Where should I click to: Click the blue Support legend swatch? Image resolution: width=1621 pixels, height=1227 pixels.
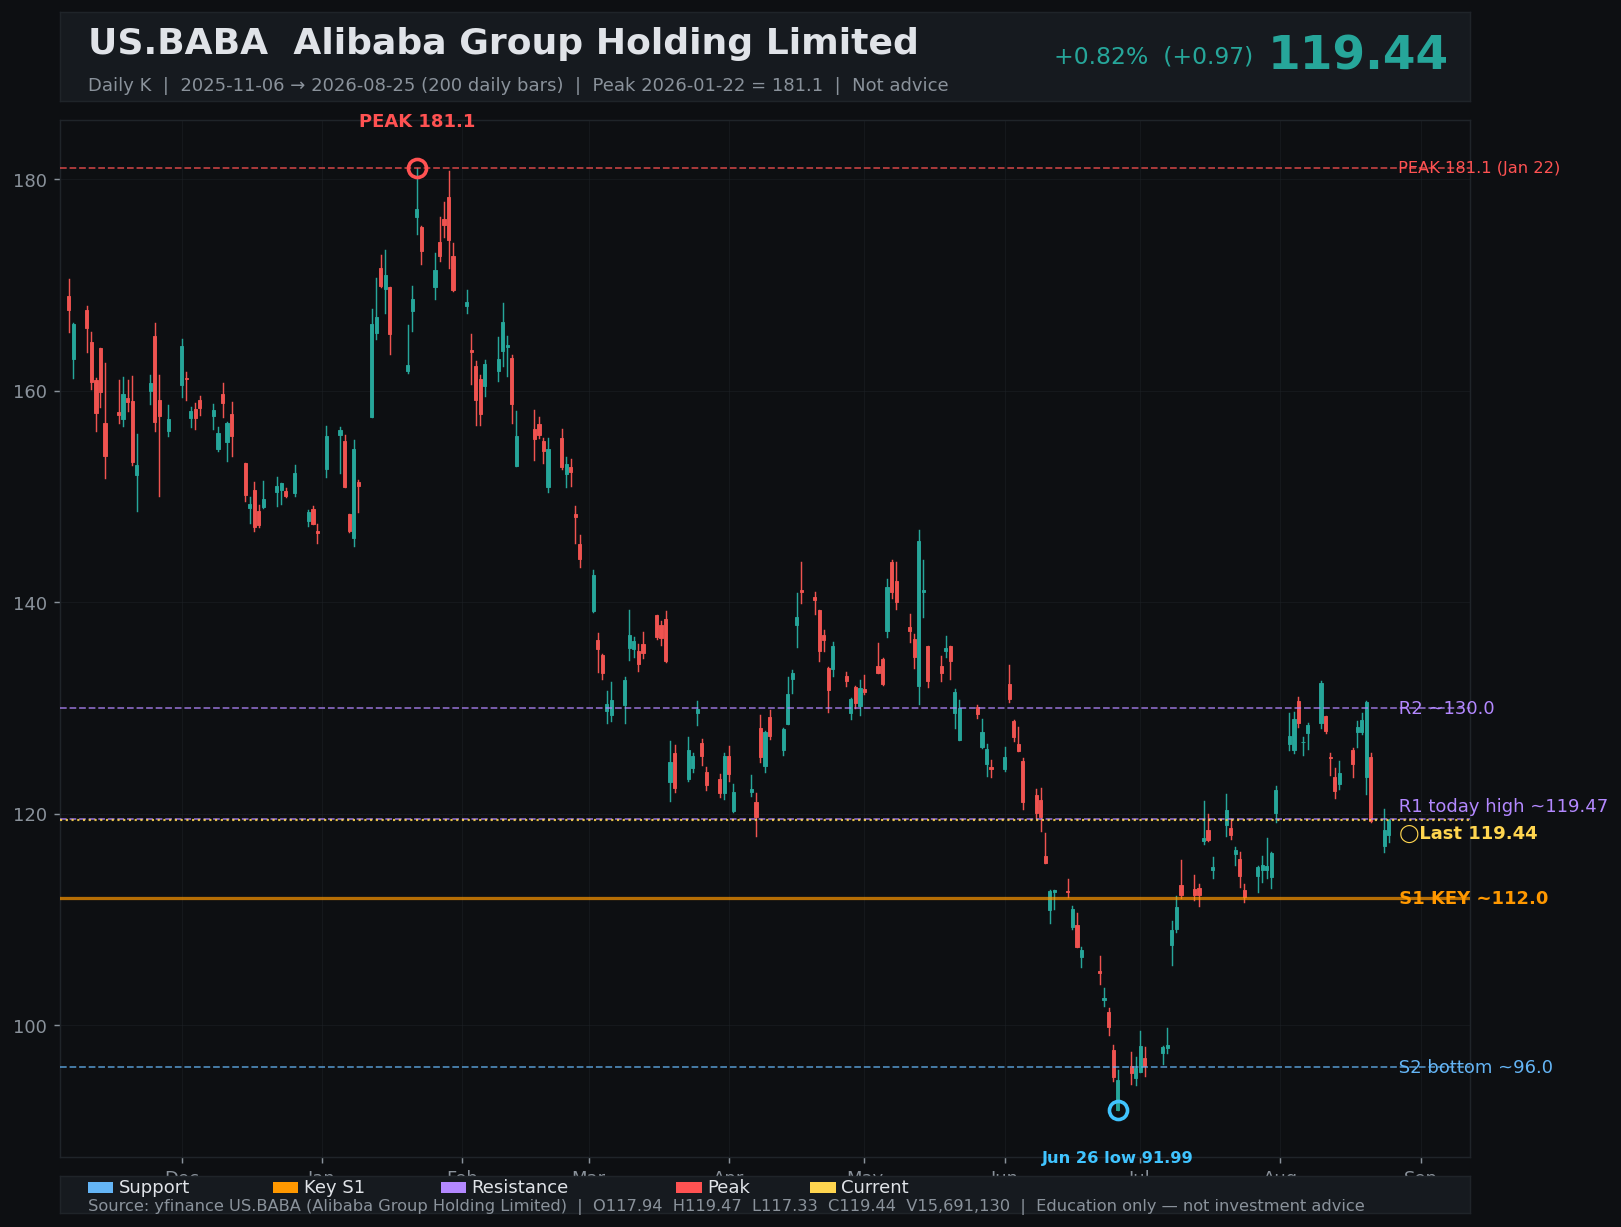(x=101, y=1187)
